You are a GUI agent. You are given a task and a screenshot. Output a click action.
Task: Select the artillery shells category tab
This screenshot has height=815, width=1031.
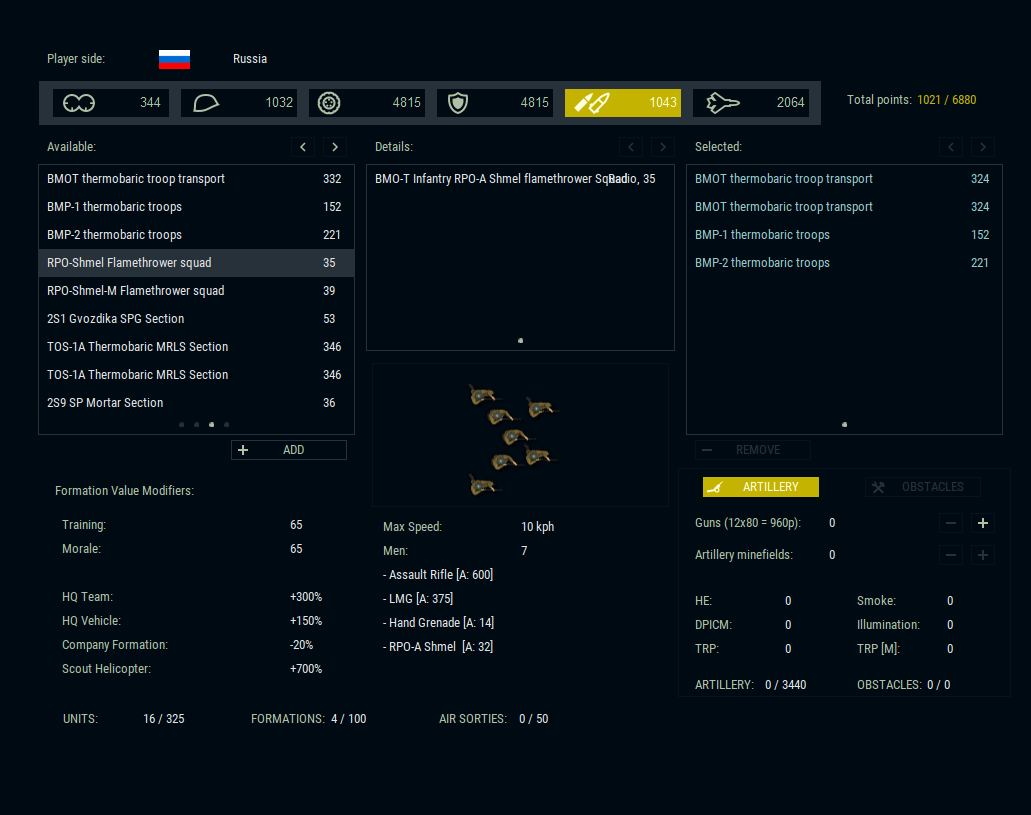point(623,103)
